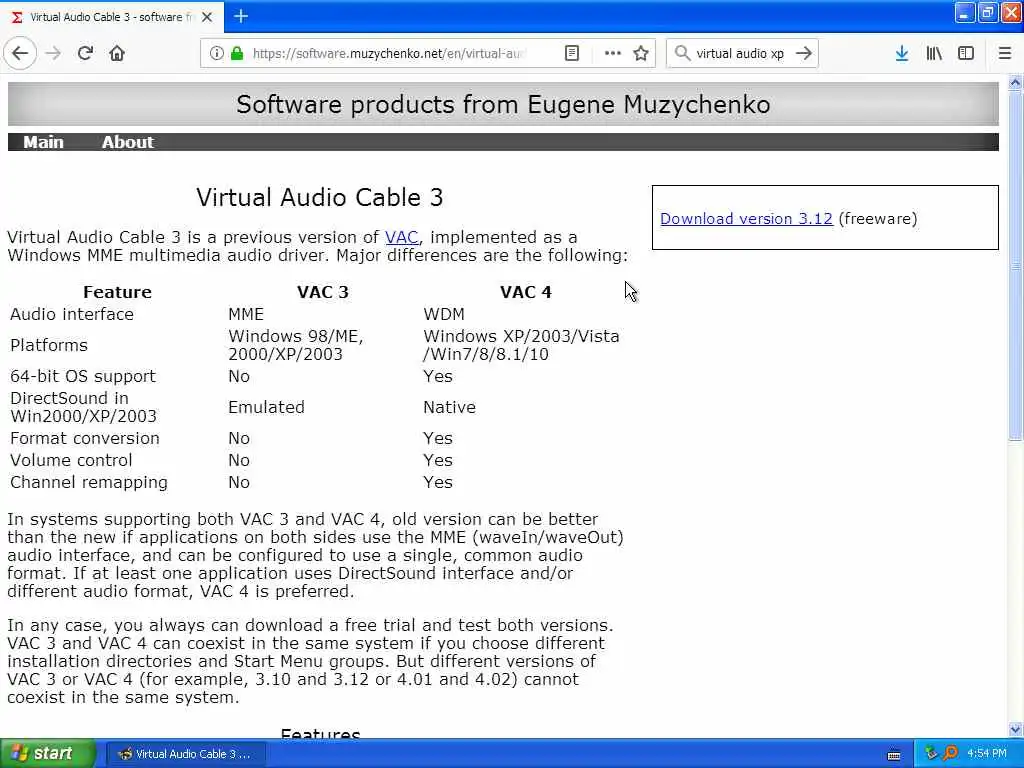The image size is (1024, 768).
Task: Click the 'Feature' column header
Action: click(117, 292)
